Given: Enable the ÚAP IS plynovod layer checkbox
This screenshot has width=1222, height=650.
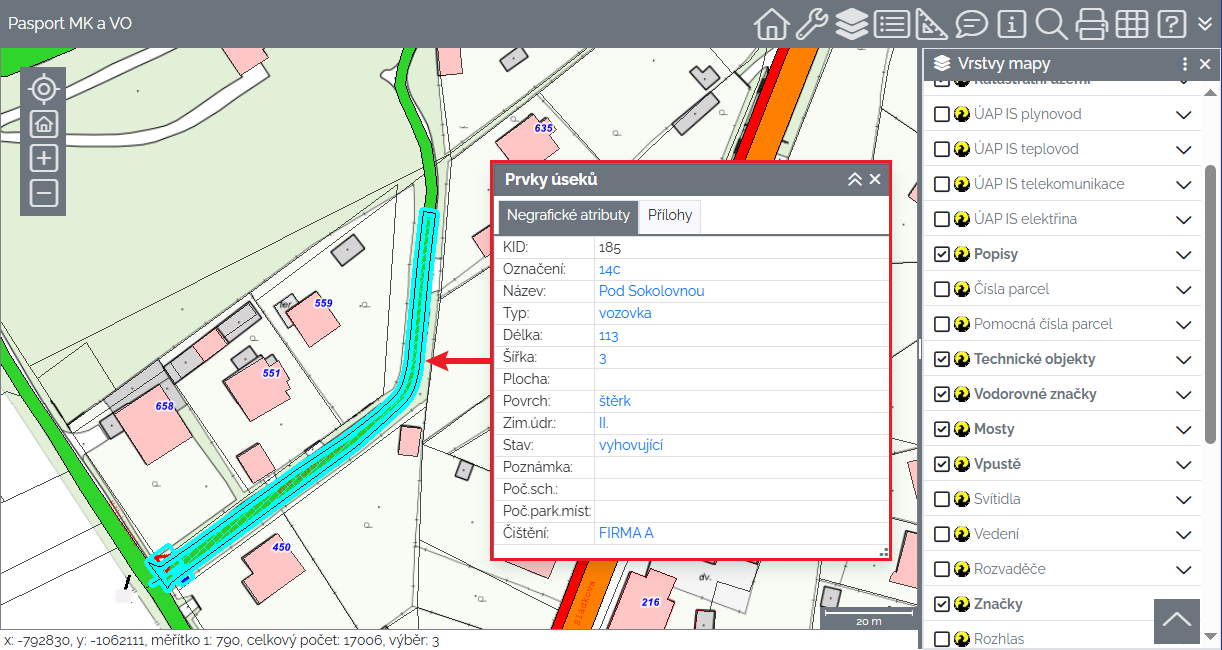Looking at the screenshot, I should click(x=941, y=114).
